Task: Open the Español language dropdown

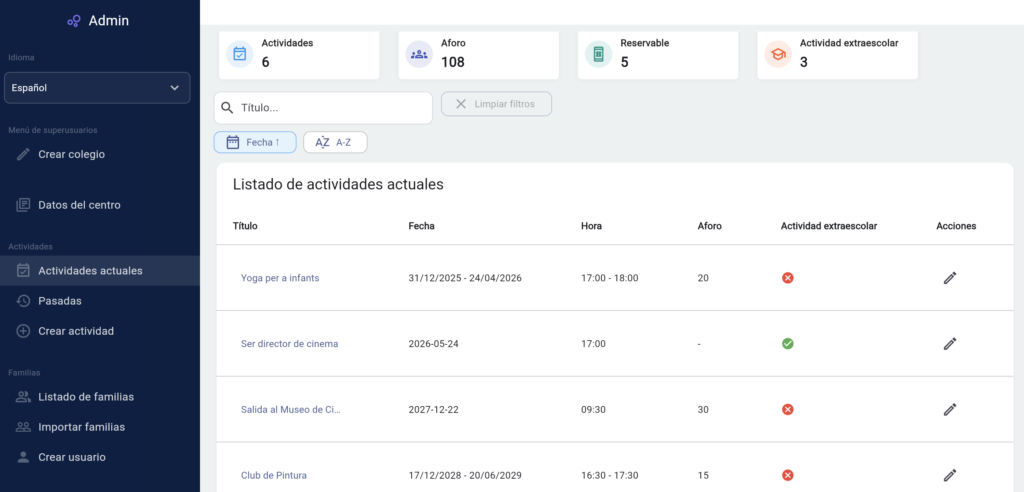Action: 97,88
